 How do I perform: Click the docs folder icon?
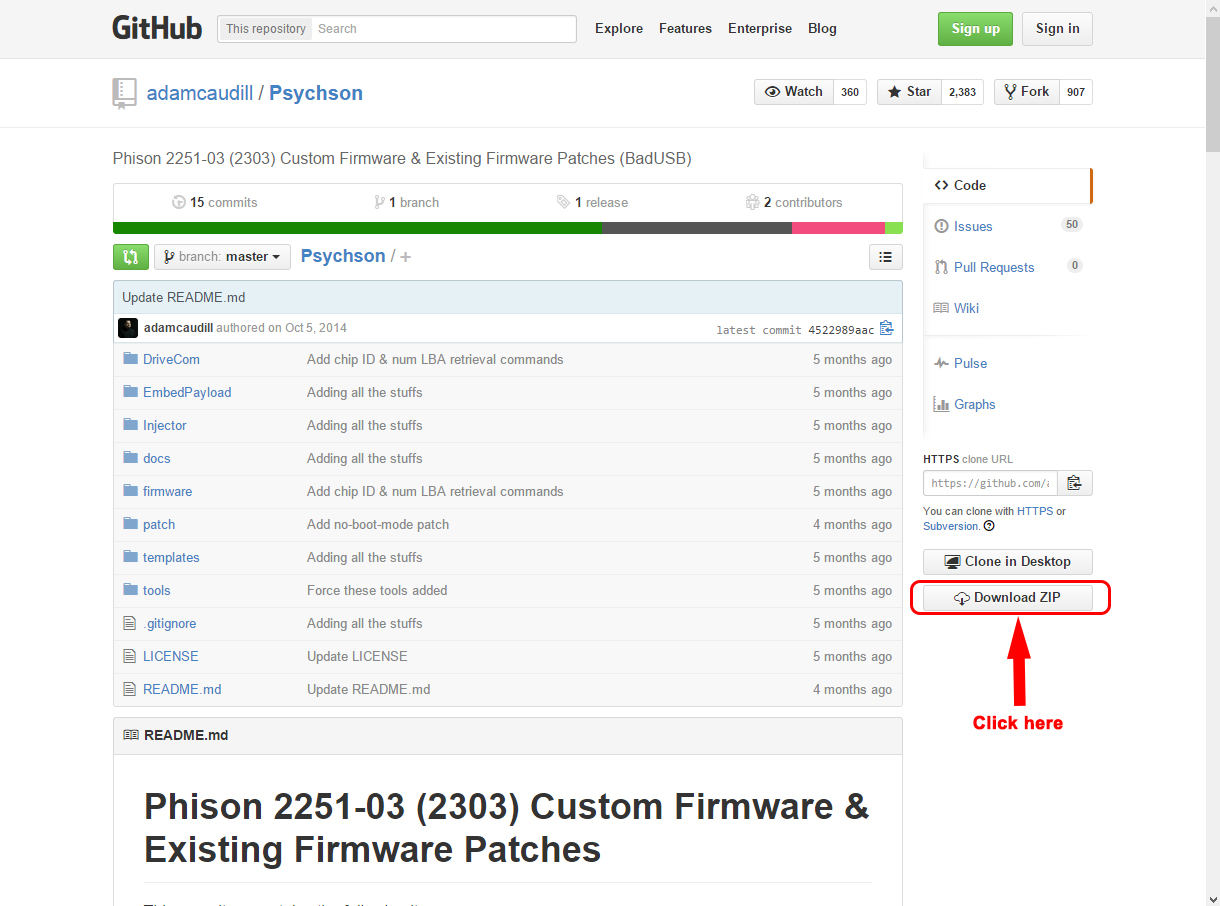(x=130, y=458)
